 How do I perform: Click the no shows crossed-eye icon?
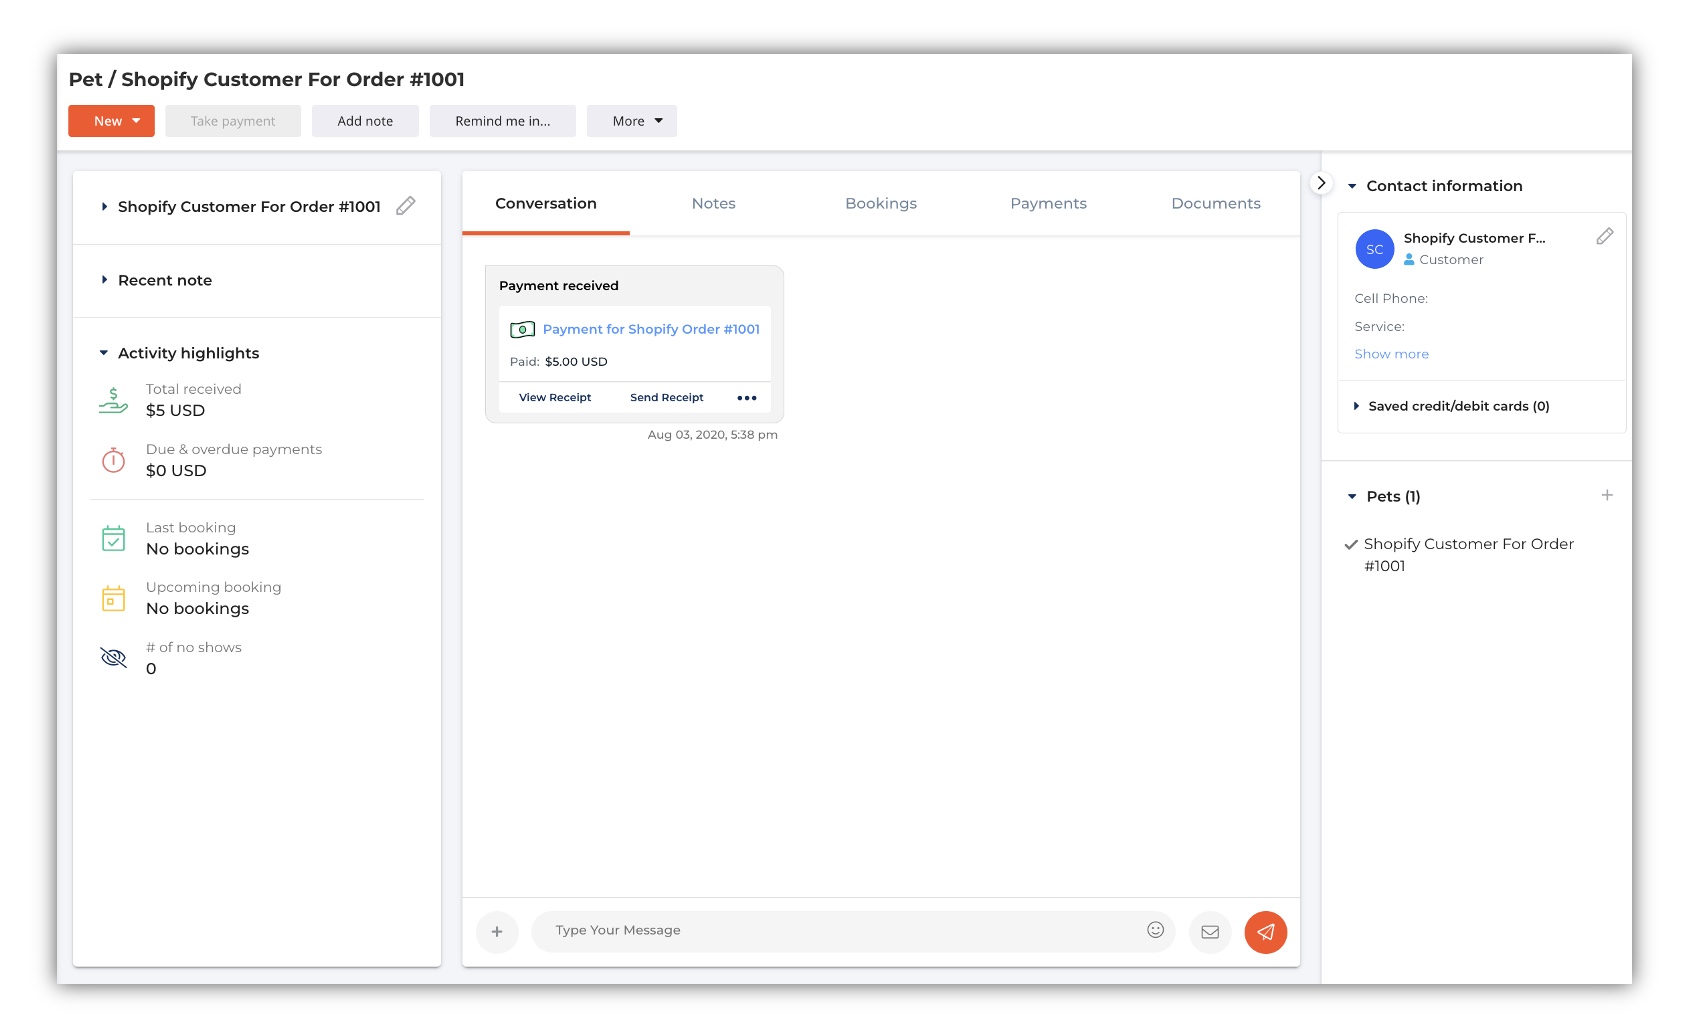pyautogui.click(x=114, y=657)
